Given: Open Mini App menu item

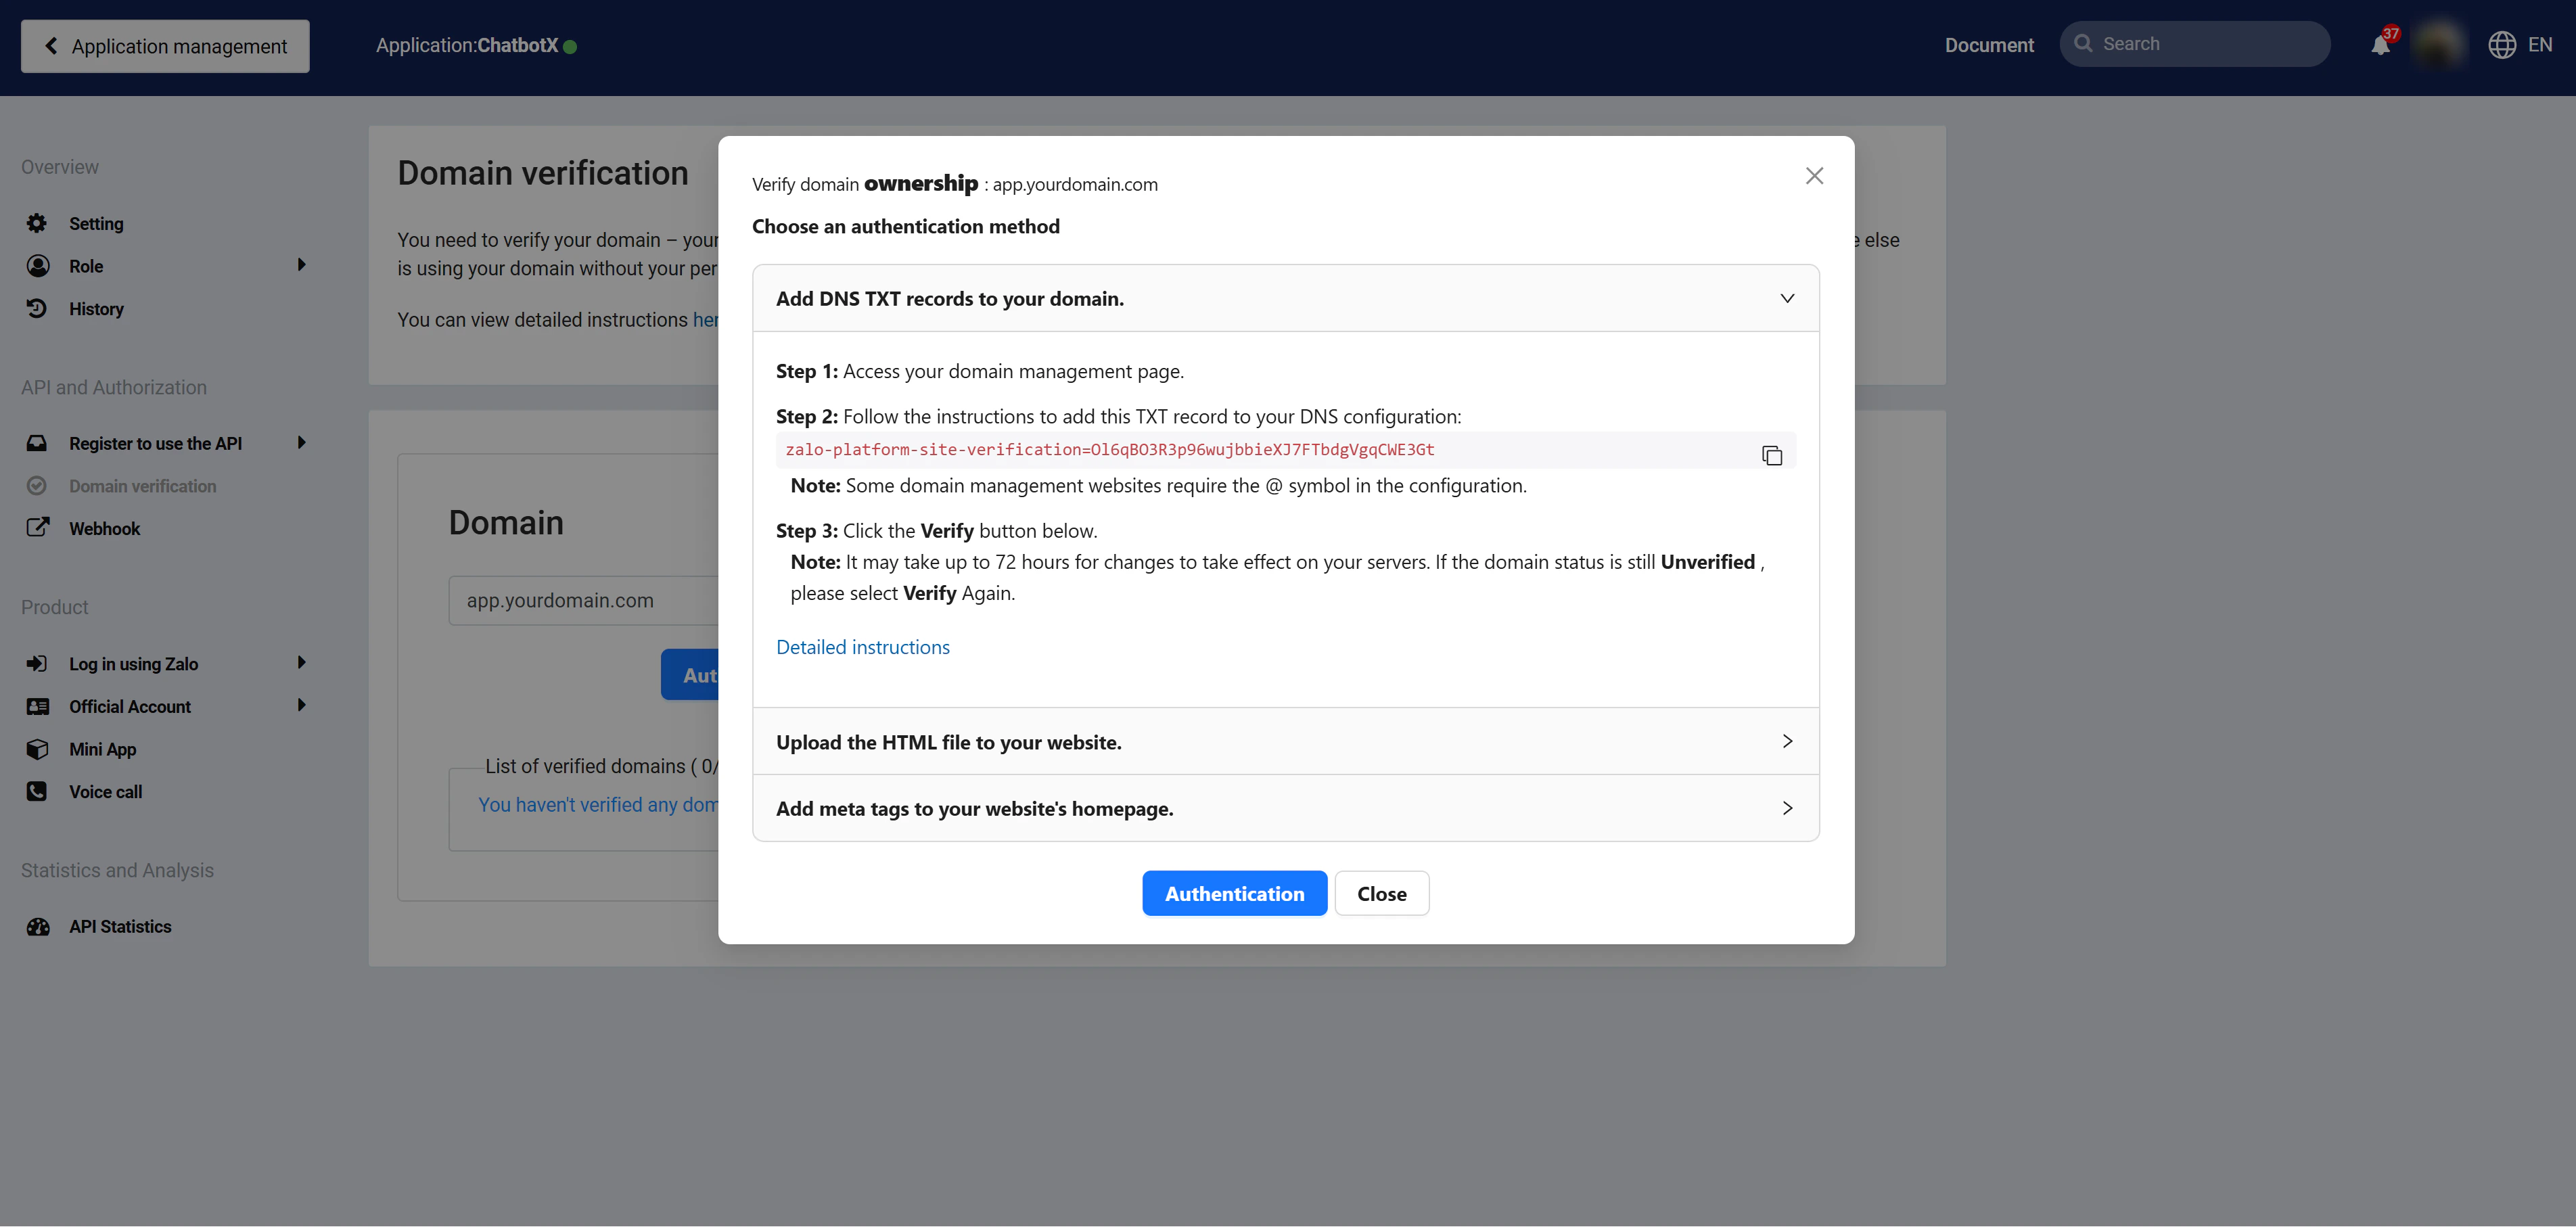Looking at the screenshot, I should (102, 749).
